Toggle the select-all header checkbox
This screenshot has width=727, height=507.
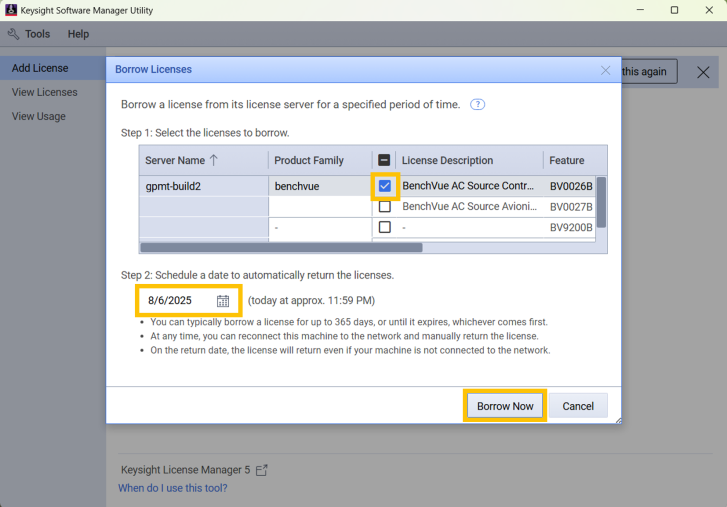coord(384,160)
